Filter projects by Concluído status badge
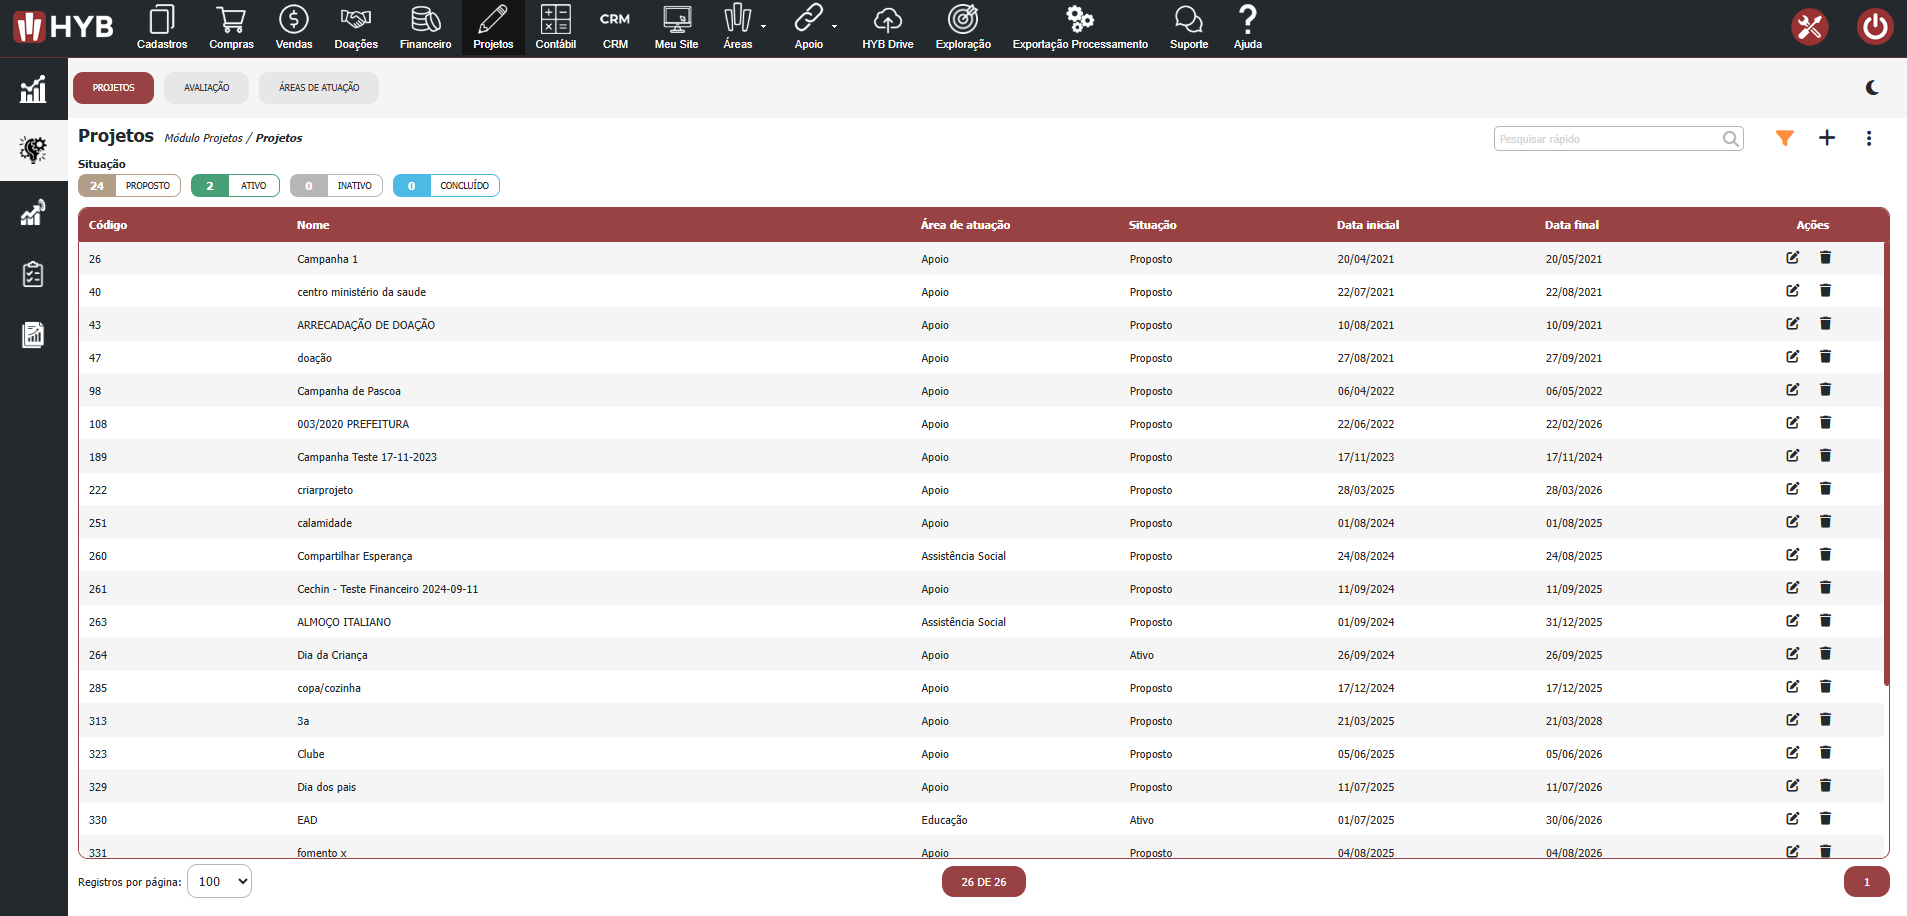The height and width of the screenshot is (916, 1907). [446, 186]
